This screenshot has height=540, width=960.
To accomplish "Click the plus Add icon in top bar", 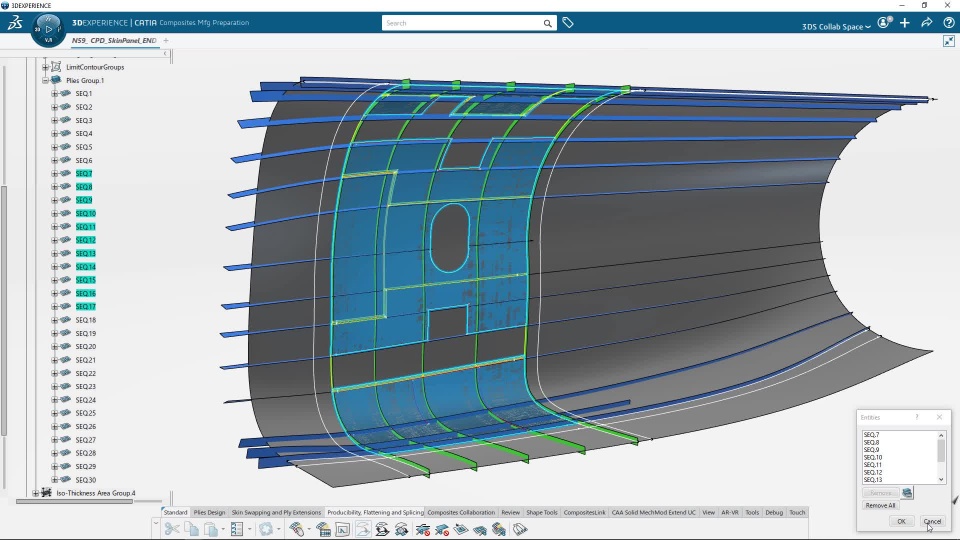I will point(905,23).
